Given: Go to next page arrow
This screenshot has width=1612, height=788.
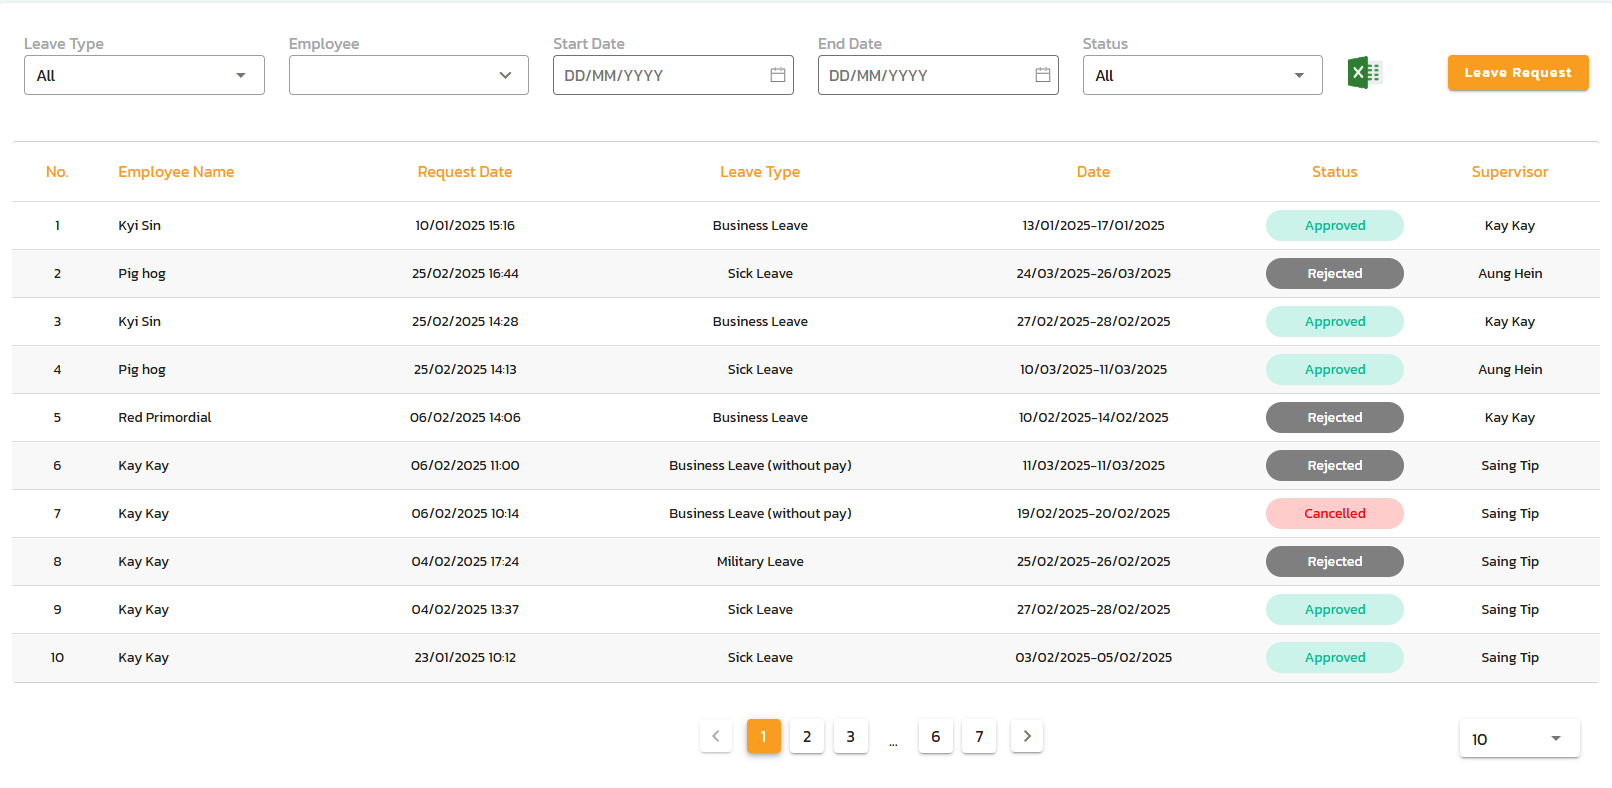Looking at the screenshot, I should pos(1026,737).
